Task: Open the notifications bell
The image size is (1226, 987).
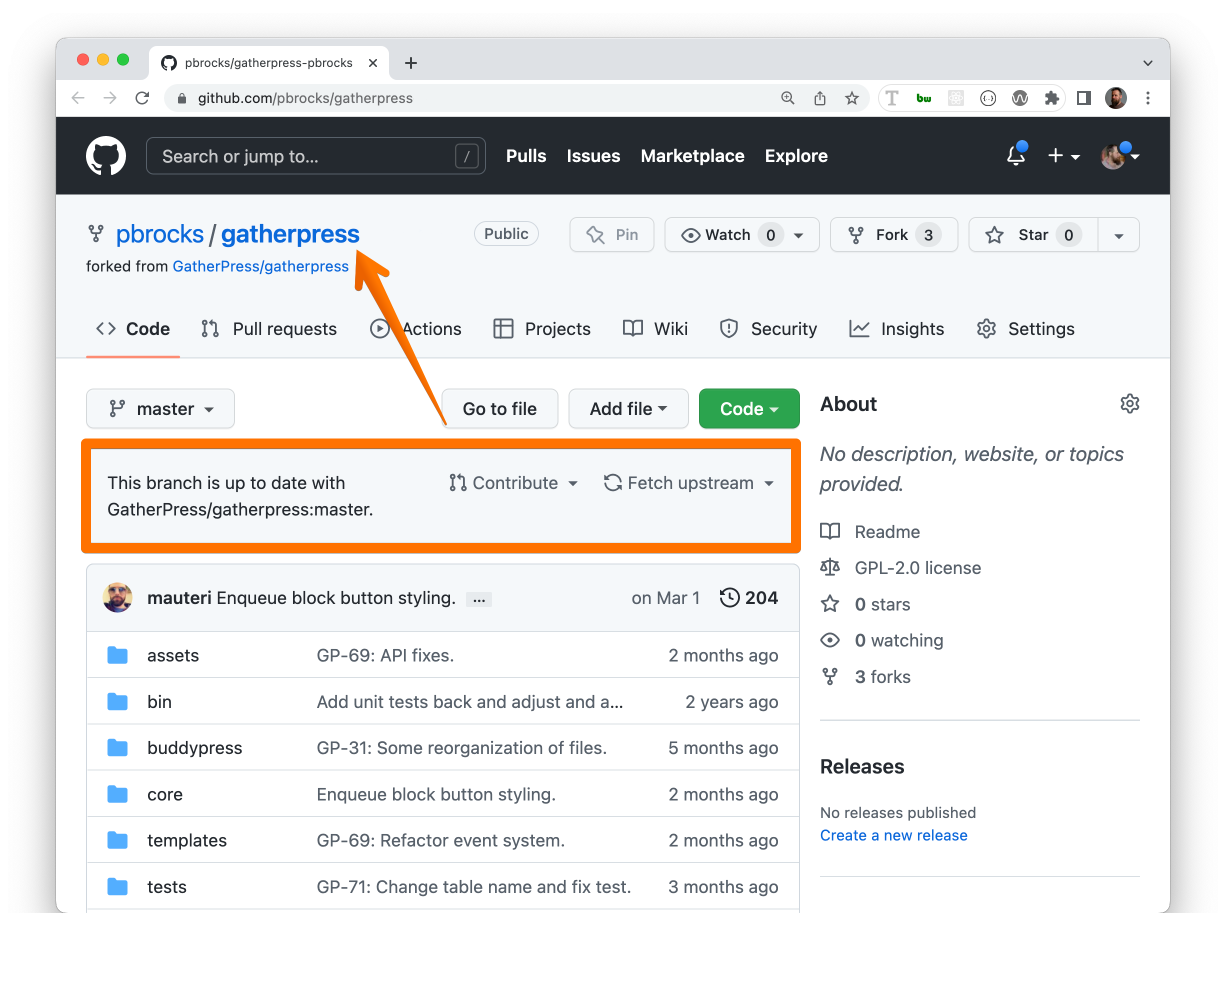Action: pos(1016,155)
